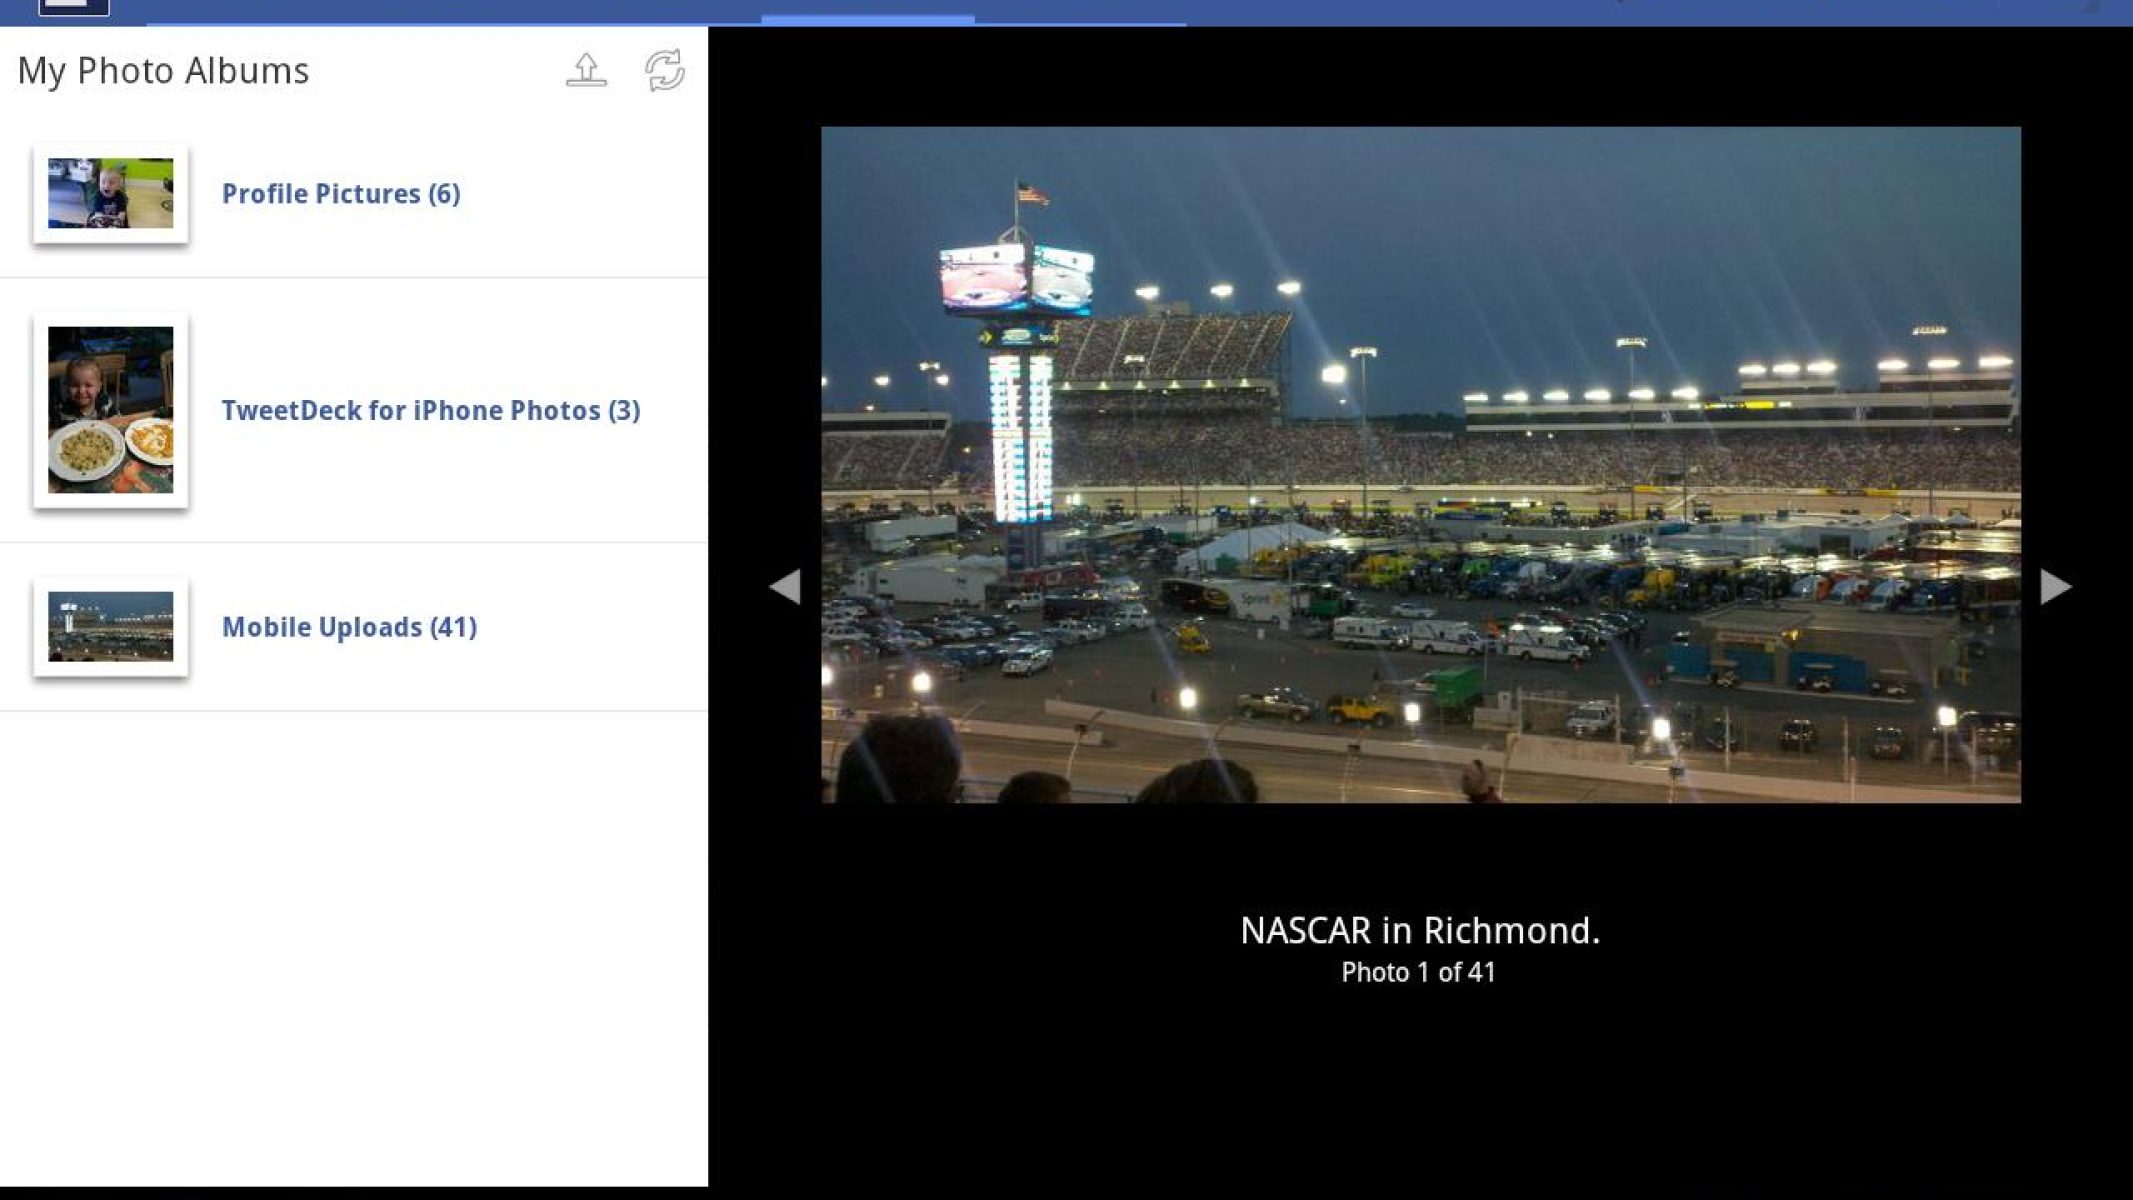Refresh the photo albums list
The width and height of the screenshot is (2133, 1200).
[x=664, y=70]
